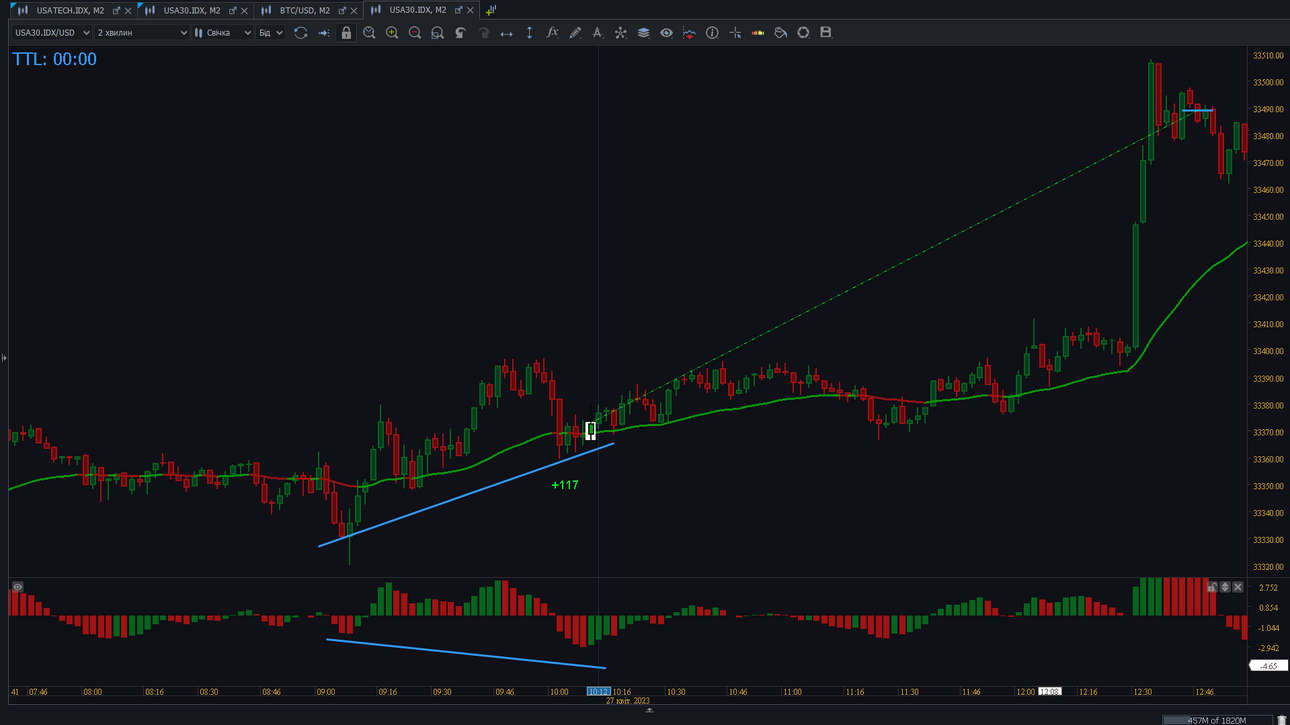Viewport: 1290px width, 725px height.
Task: Close the BTC/USD, M2 tab
Action: click(354, 11)
